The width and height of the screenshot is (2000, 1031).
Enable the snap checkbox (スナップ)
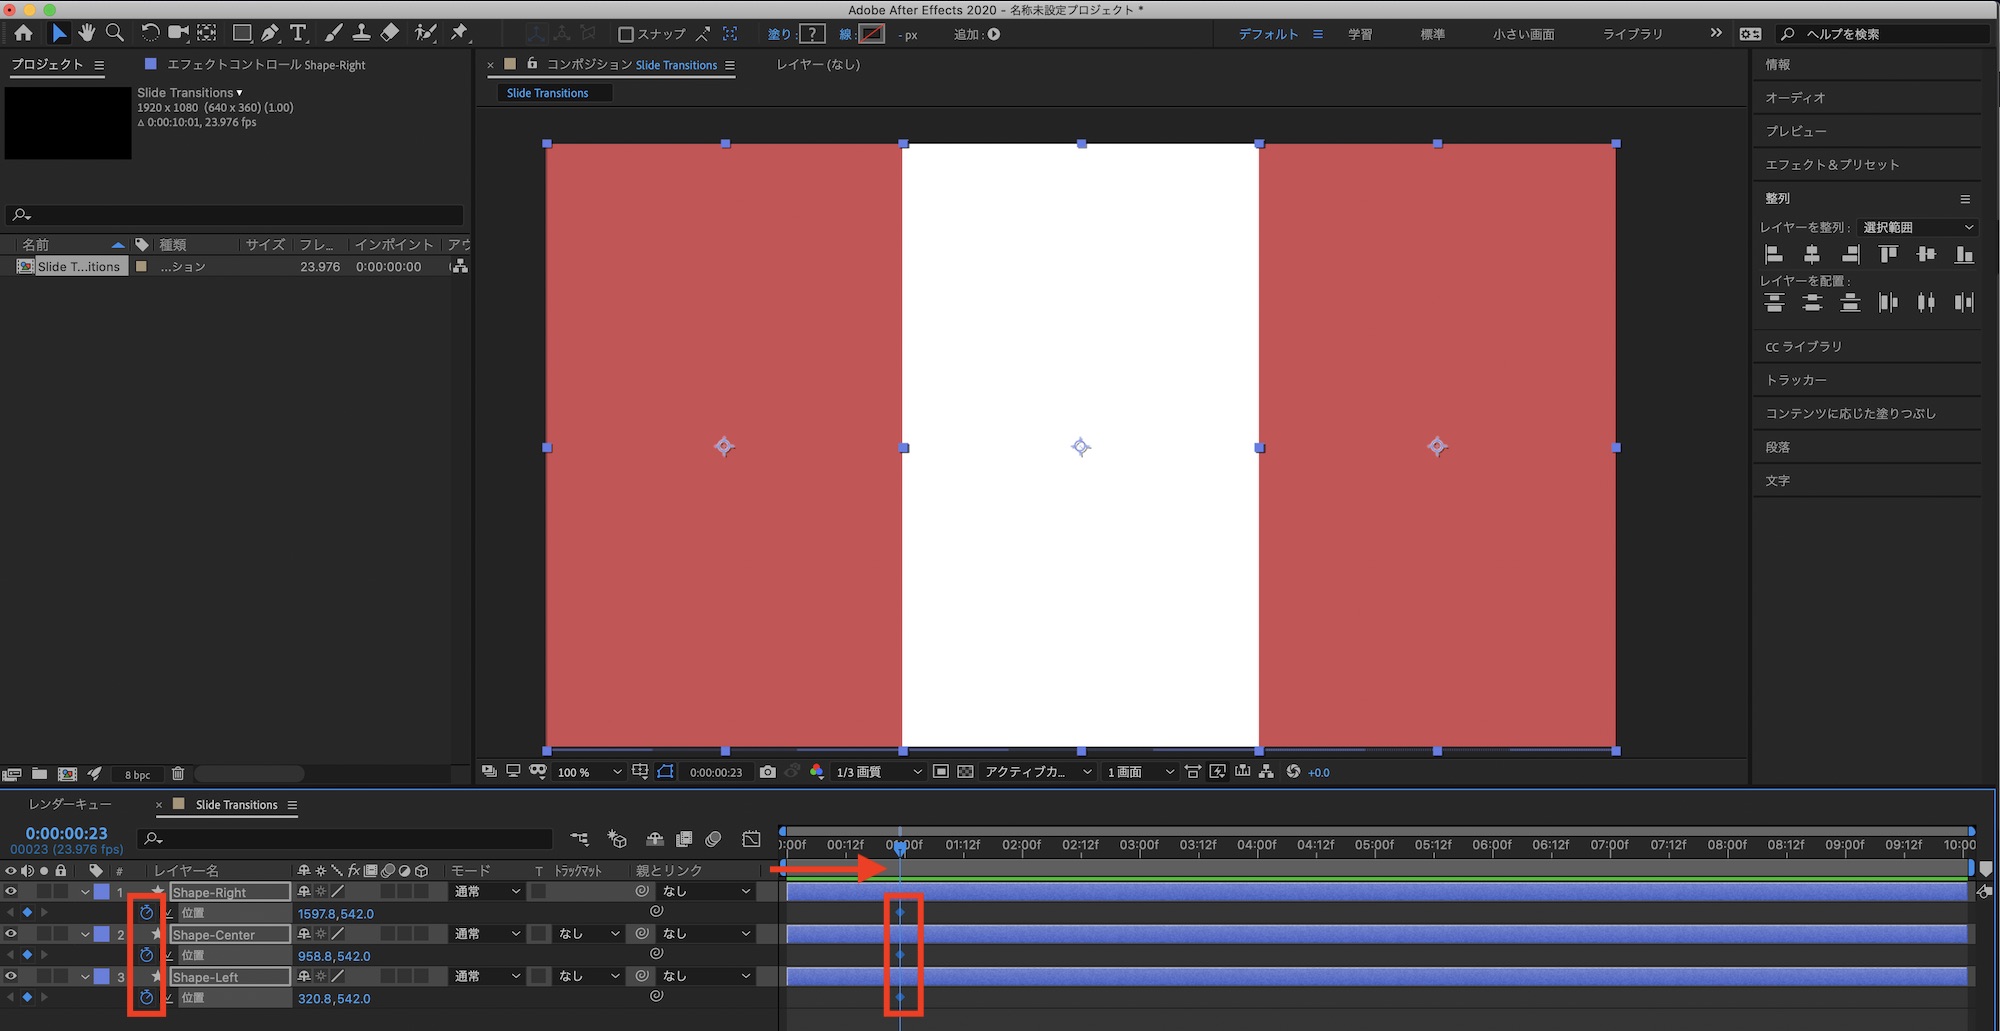(626, 34)
